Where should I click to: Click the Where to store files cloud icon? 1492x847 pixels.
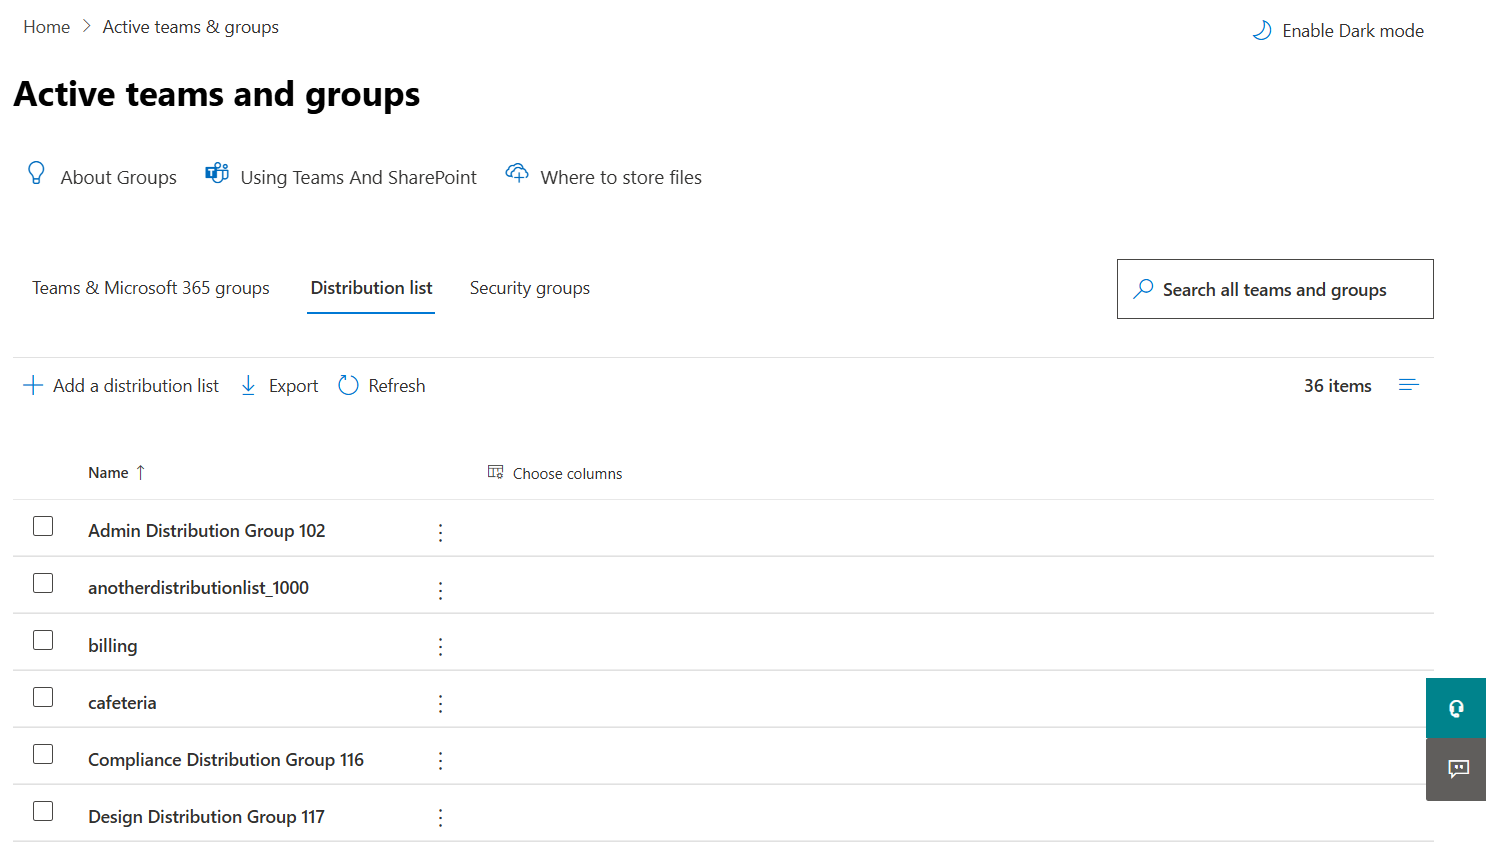(517, 173)
